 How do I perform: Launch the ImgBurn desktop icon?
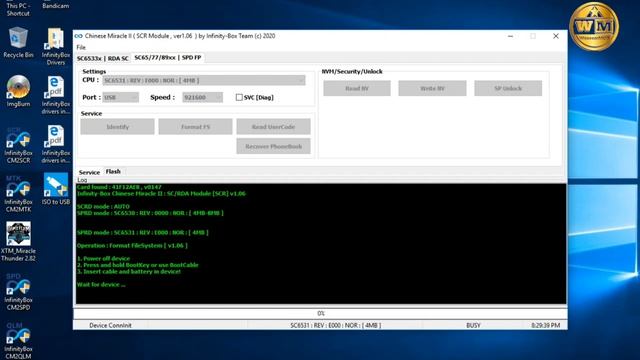tap(18, 91)
